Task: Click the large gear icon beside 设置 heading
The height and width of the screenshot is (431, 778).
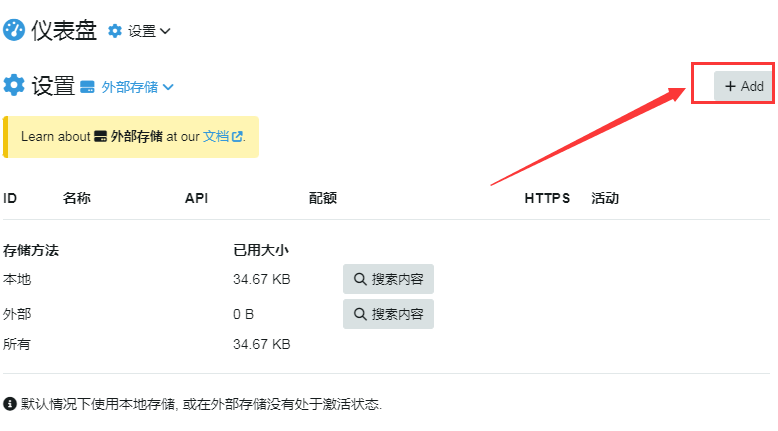Action: [x=14, y=86]
